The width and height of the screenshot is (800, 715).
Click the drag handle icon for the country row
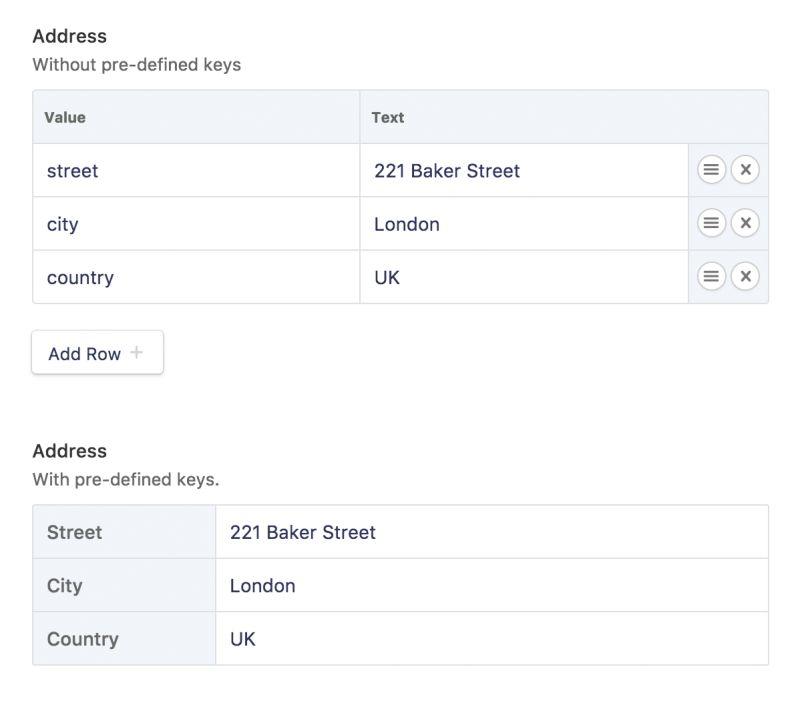click(x=711, y=276)
